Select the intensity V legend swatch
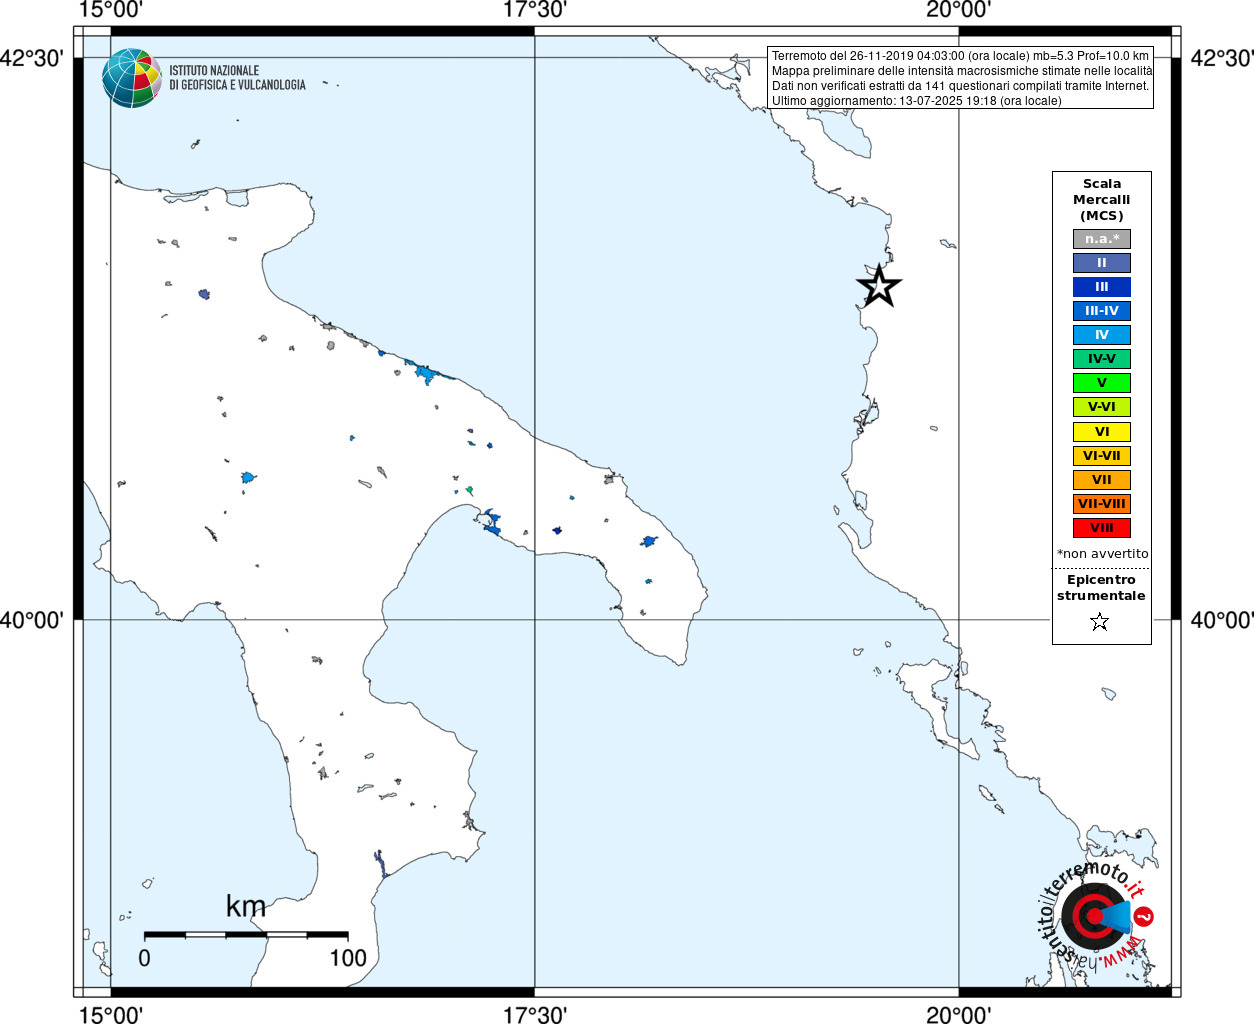 [x=1102, y=383]
